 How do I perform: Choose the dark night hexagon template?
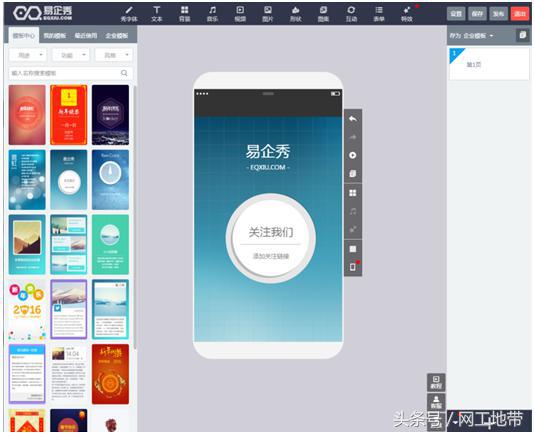pos(110,115)
